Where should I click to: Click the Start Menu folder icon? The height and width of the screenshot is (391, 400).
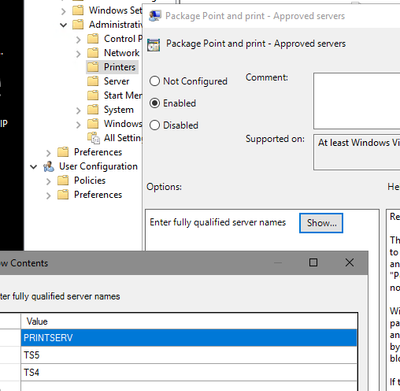coord(93,95)
